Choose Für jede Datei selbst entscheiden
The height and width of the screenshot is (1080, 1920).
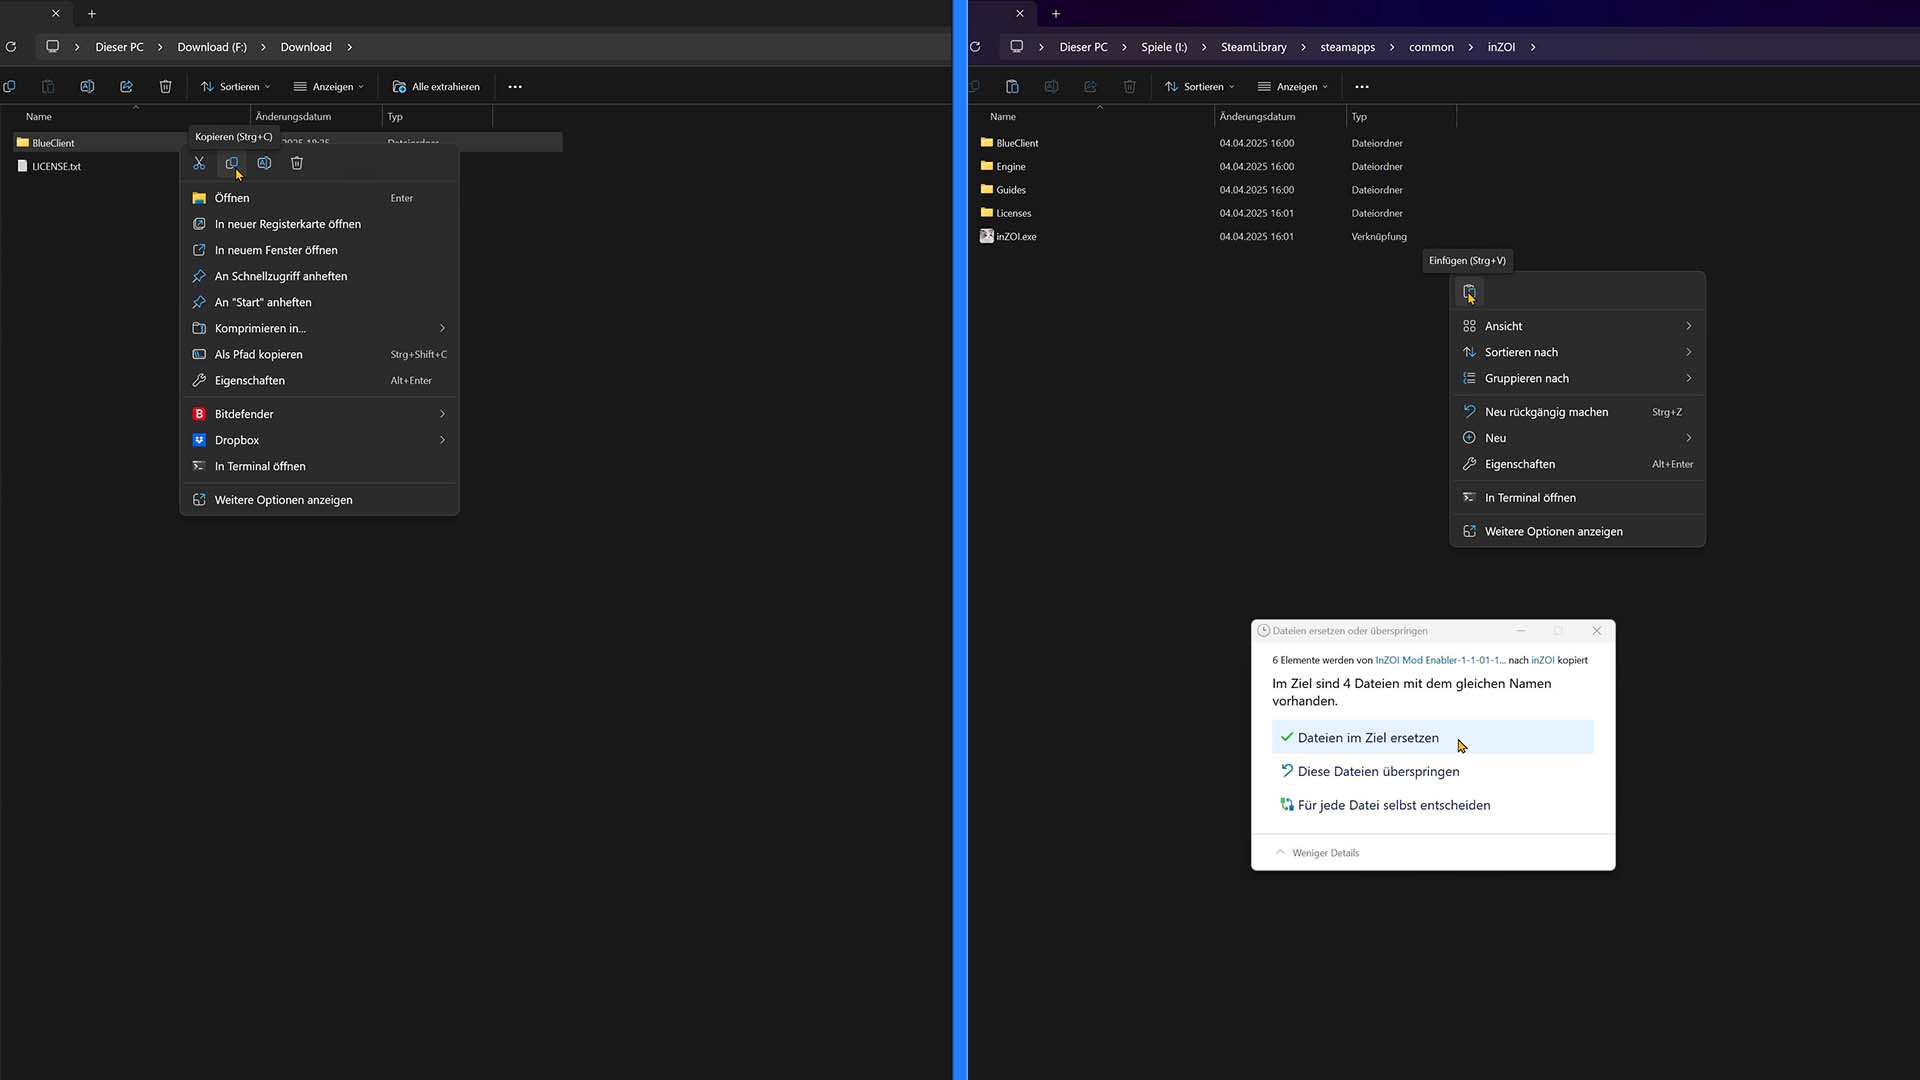coord(1393,805)
